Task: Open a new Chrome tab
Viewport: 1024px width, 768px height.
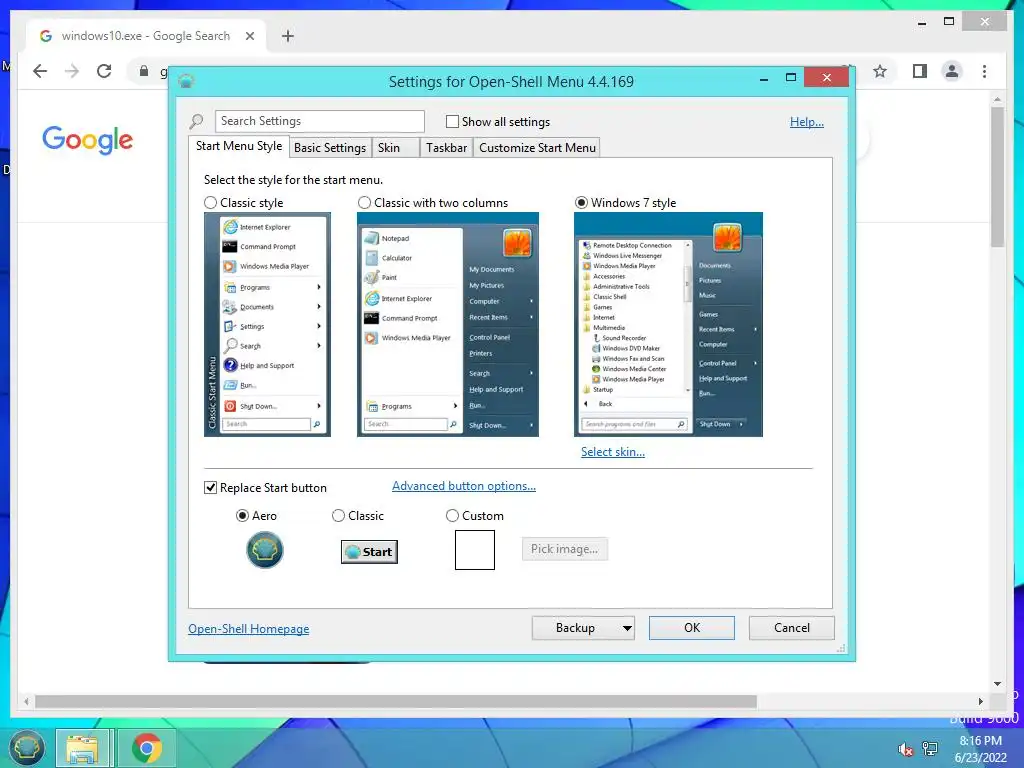Action: (288, 36)
